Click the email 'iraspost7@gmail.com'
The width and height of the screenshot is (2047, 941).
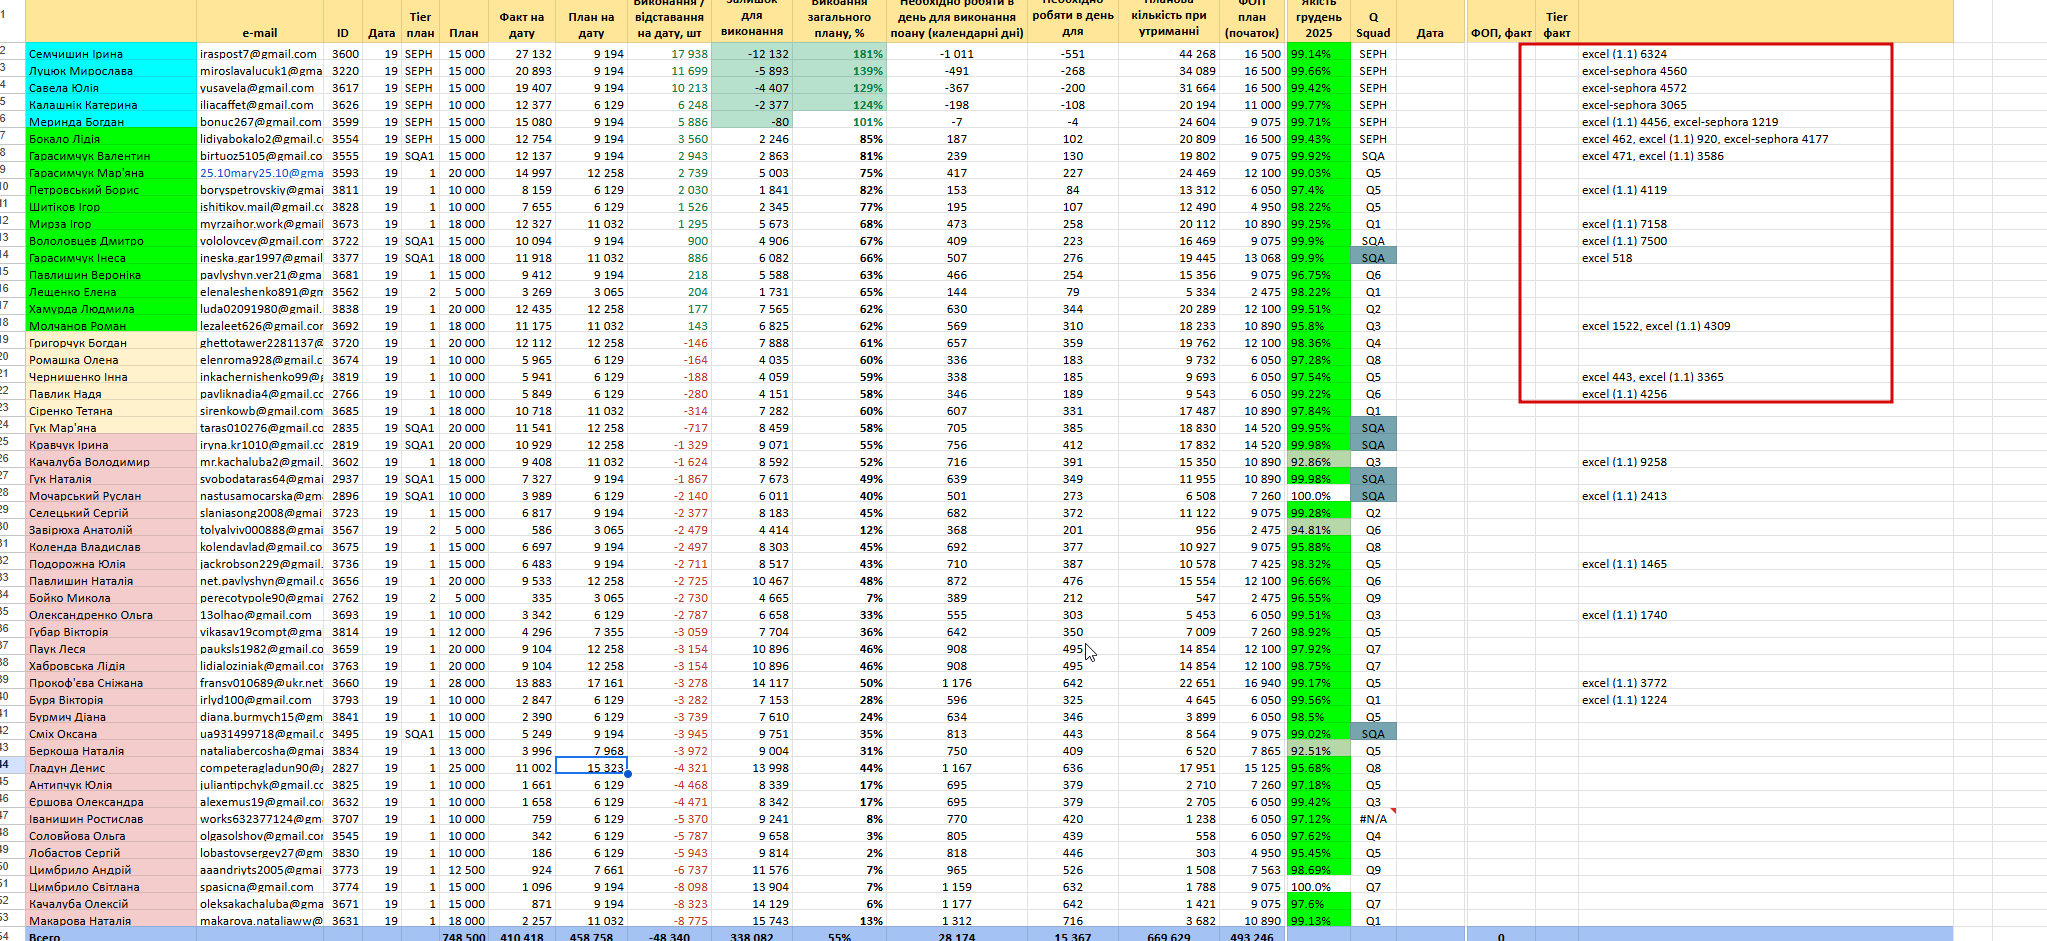tap(260, 54)
